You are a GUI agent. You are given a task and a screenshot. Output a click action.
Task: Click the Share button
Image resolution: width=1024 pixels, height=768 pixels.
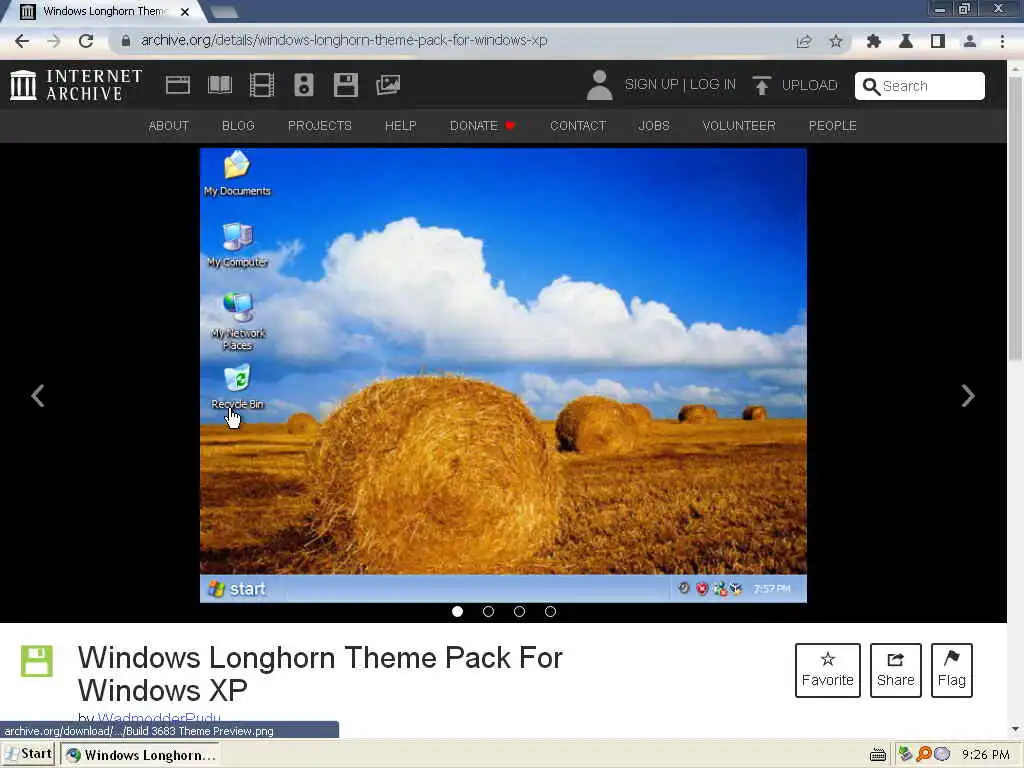895,670
